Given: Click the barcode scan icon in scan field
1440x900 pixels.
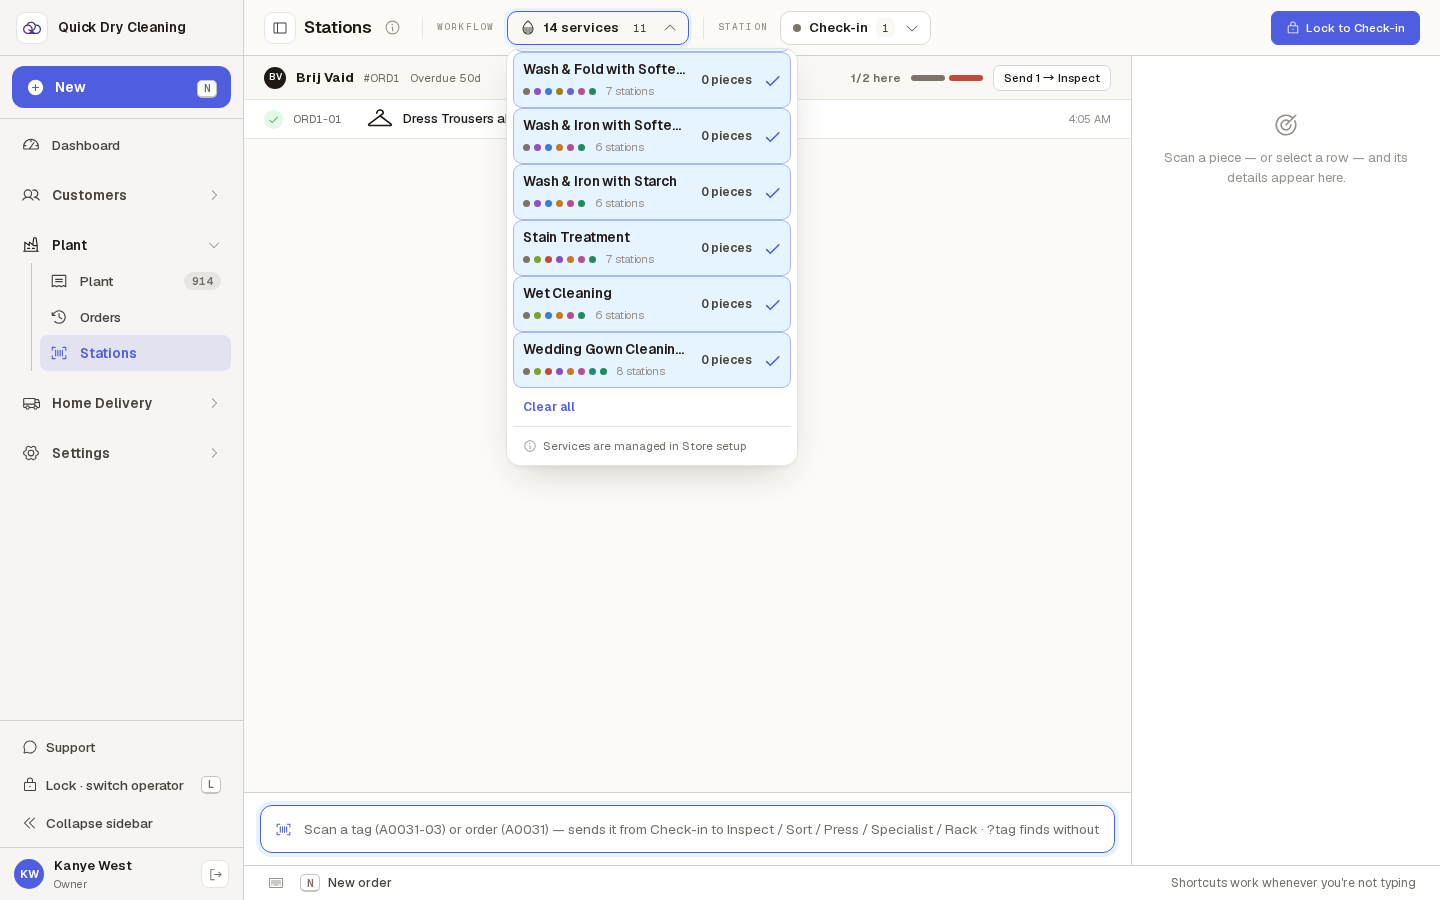Looking at the screenshot, I should pyautogui.click(x=284, y=829).
